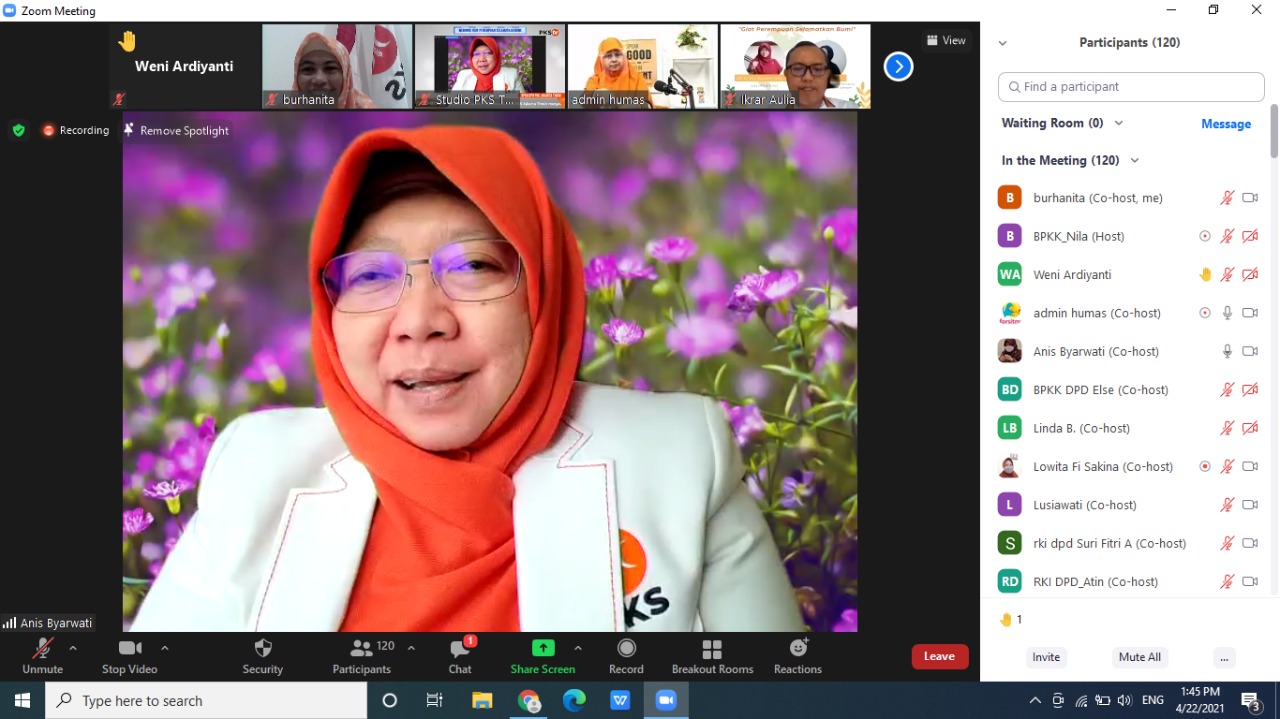Expand audio options arrow beside Unmute
Image resolution: width=1280 pixels, height=719 pixels.
coord(73,648)
